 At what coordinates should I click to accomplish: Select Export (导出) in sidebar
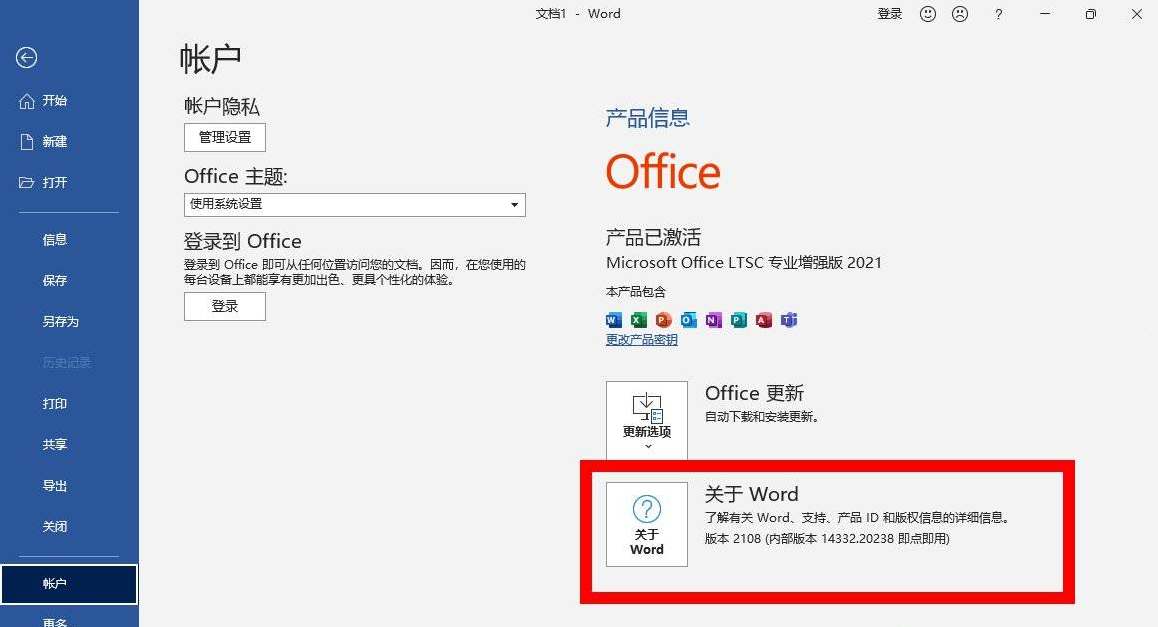[54, 486]
